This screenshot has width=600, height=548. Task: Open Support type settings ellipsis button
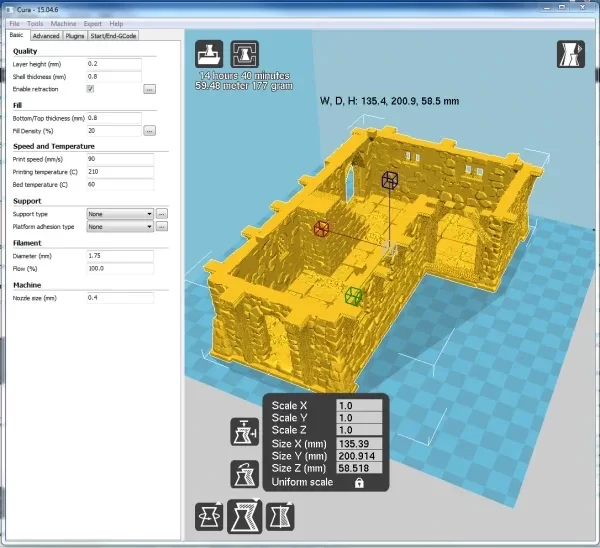tap(162, 214)
